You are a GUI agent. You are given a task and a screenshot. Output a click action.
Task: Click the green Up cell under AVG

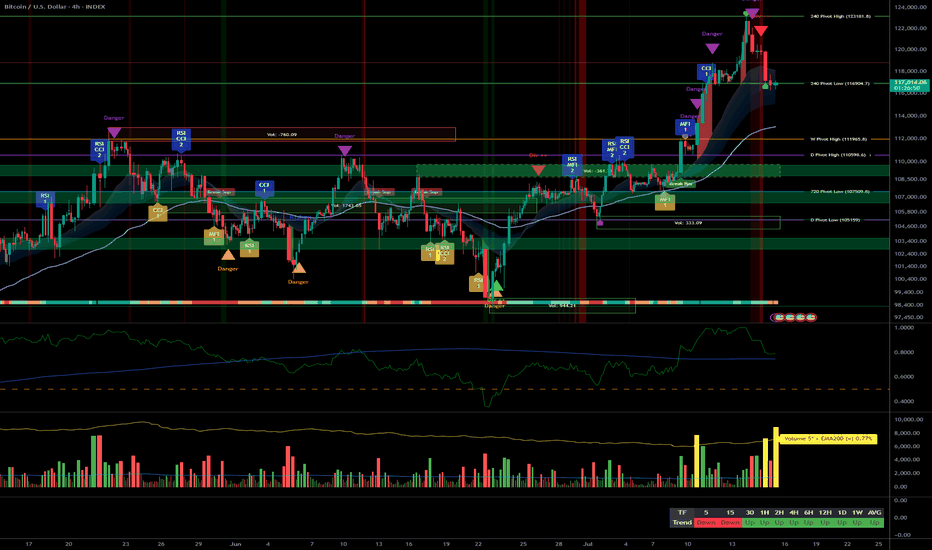[874, 523]
